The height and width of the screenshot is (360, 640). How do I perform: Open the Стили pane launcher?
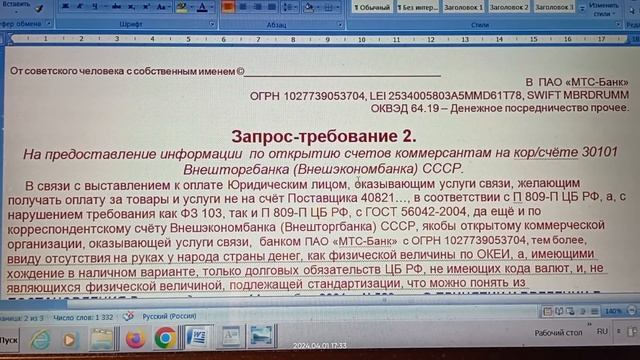click(x=618, y=25)
